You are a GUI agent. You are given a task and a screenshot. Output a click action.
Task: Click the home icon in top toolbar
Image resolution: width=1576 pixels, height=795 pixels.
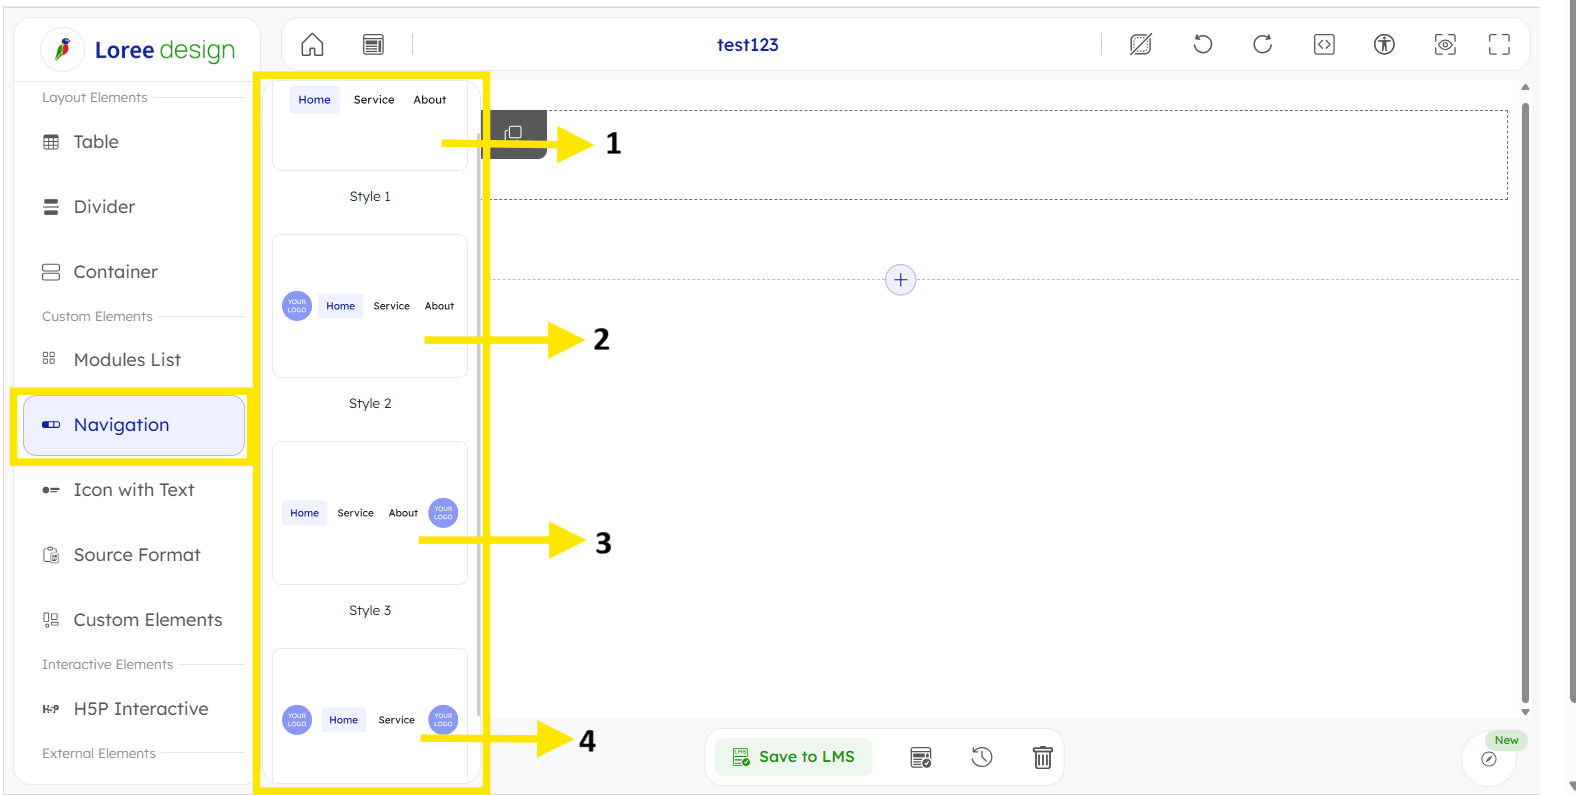(x=312, y=45)
